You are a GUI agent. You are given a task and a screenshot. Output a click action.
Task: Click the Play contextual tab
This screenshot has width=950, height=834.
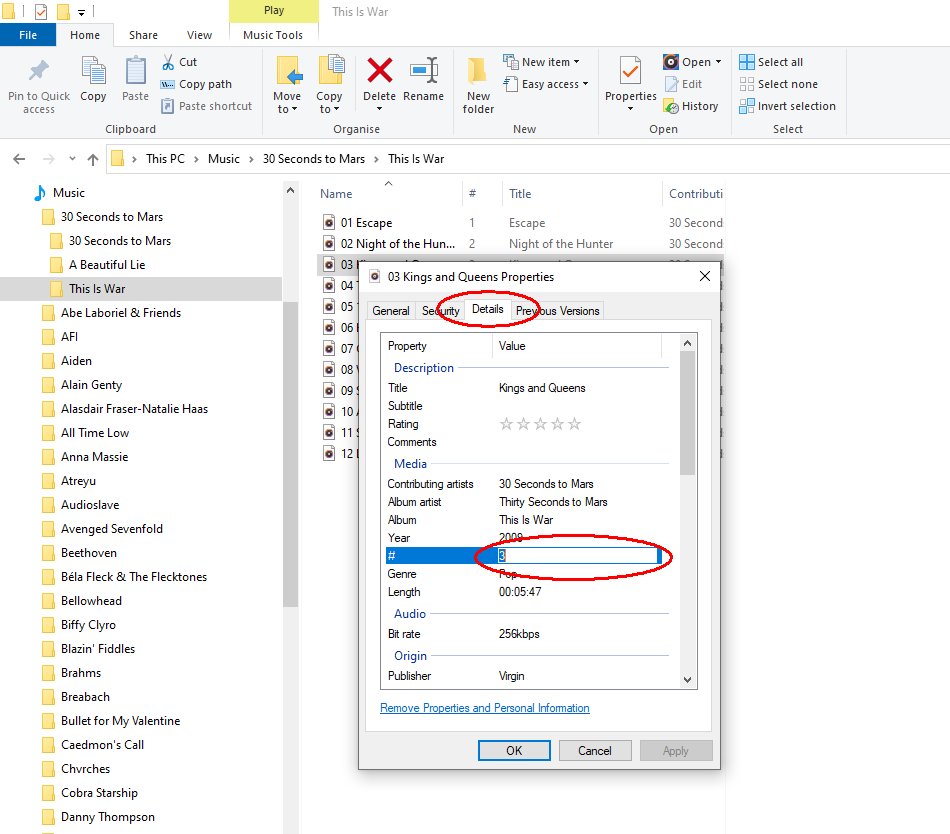pos(274,10)
